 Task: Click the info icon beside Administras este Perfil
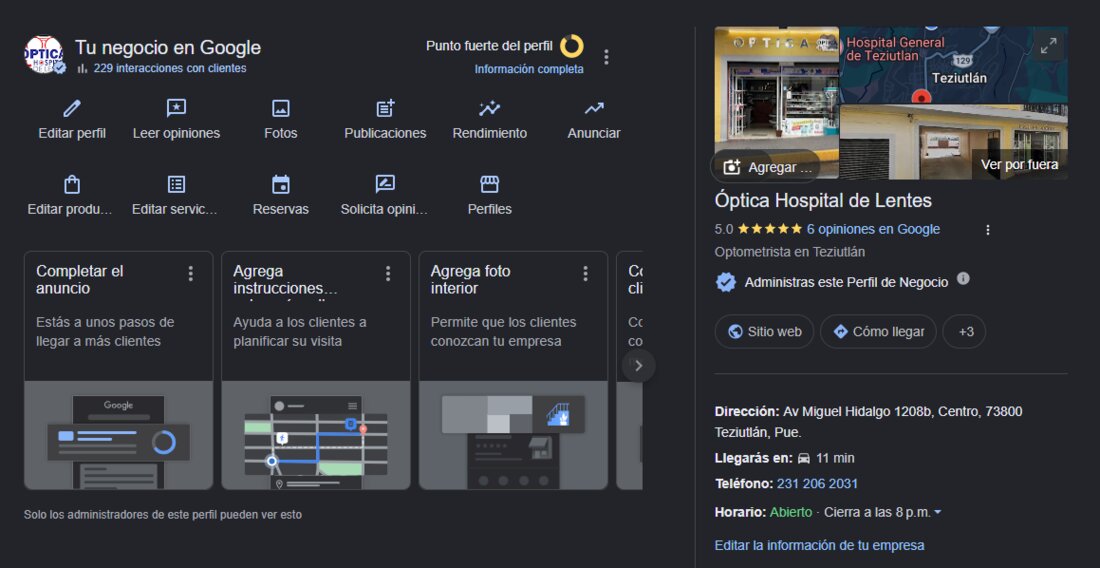tap(963, 278)
